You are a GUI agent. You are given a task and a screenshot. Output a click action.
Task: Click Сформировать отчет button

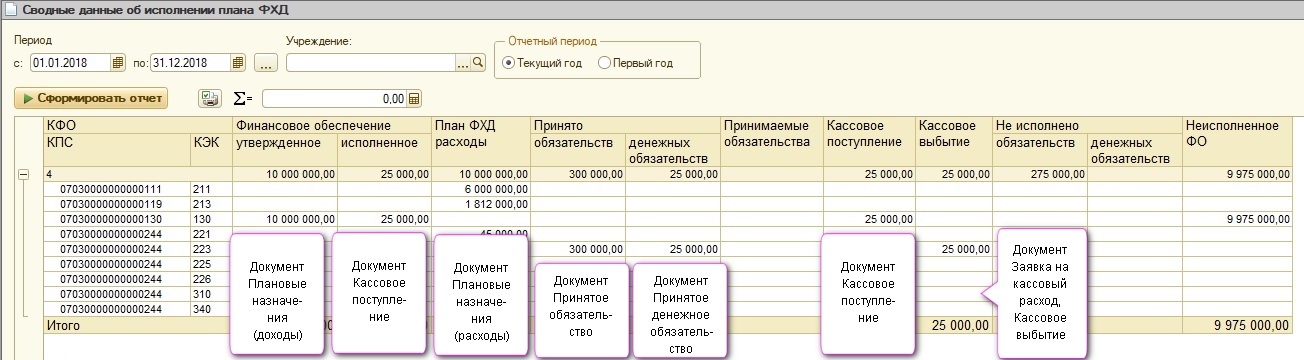tap(91, 98)
